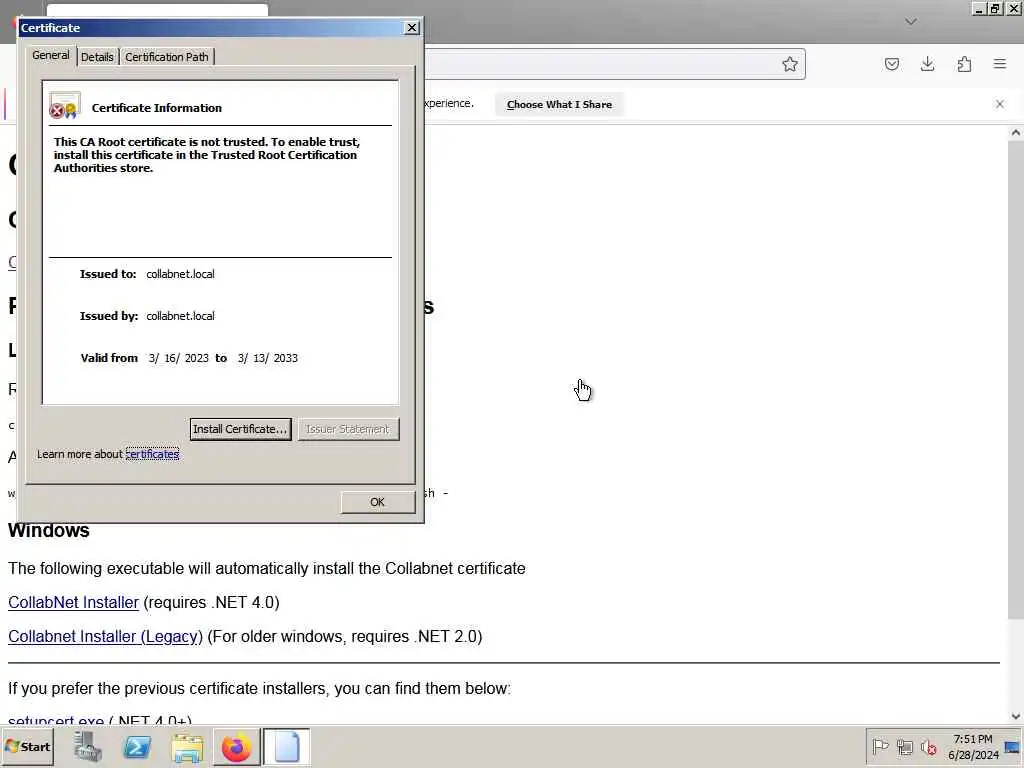
Task: Click valid-from date 3/16/2023
Action: (178, 358)
